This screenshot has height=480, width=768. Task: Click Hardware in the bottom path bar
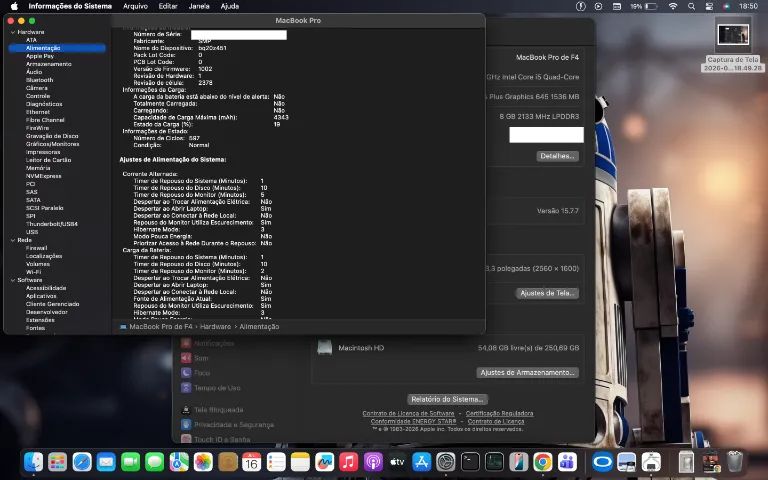[215, 327]
